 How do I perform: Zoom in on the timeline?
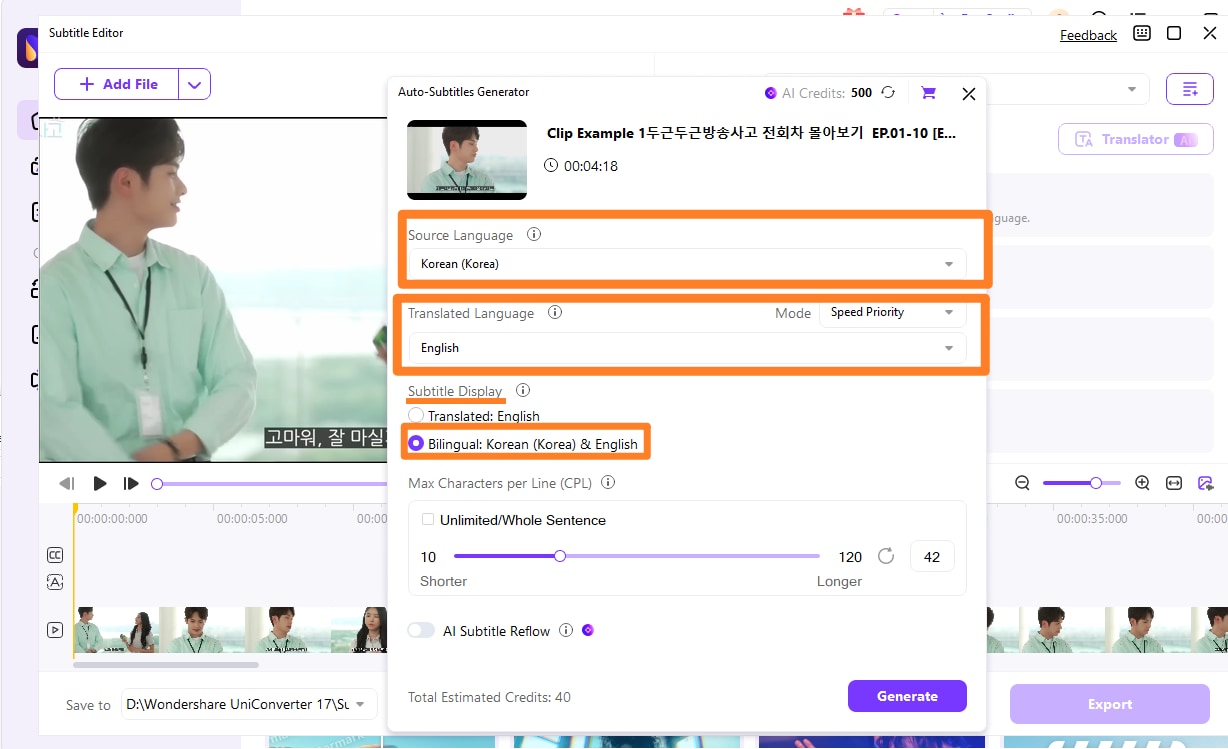[x=1142, y=482]
